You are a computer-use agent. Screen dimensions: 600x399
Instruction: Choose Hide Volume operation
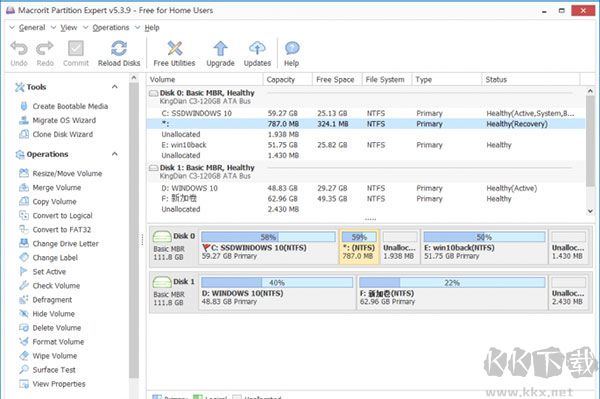tap(47, 314)
